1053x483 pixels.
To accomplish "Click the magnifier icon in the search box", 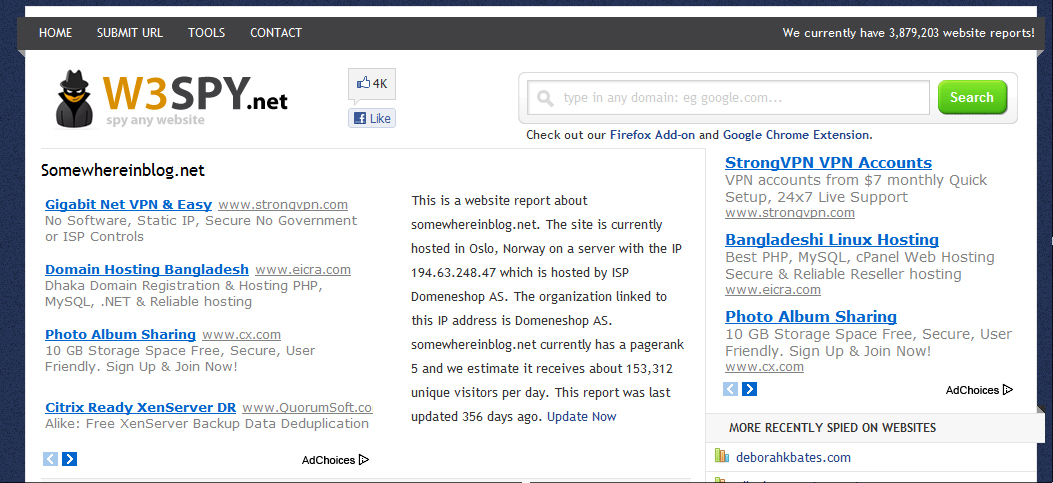I will pos(546,99).
